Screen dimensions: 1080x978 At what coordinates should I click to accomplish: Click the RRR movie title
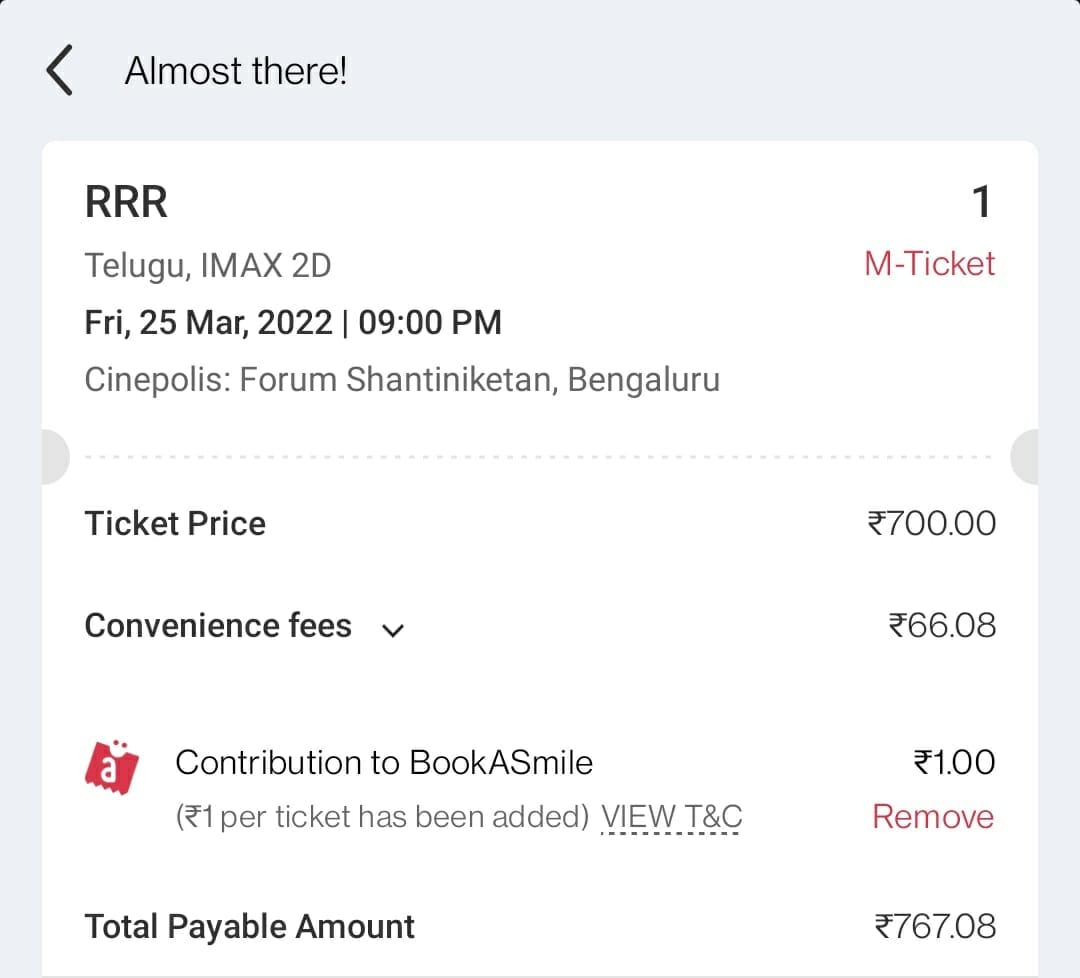click(126, 201)
